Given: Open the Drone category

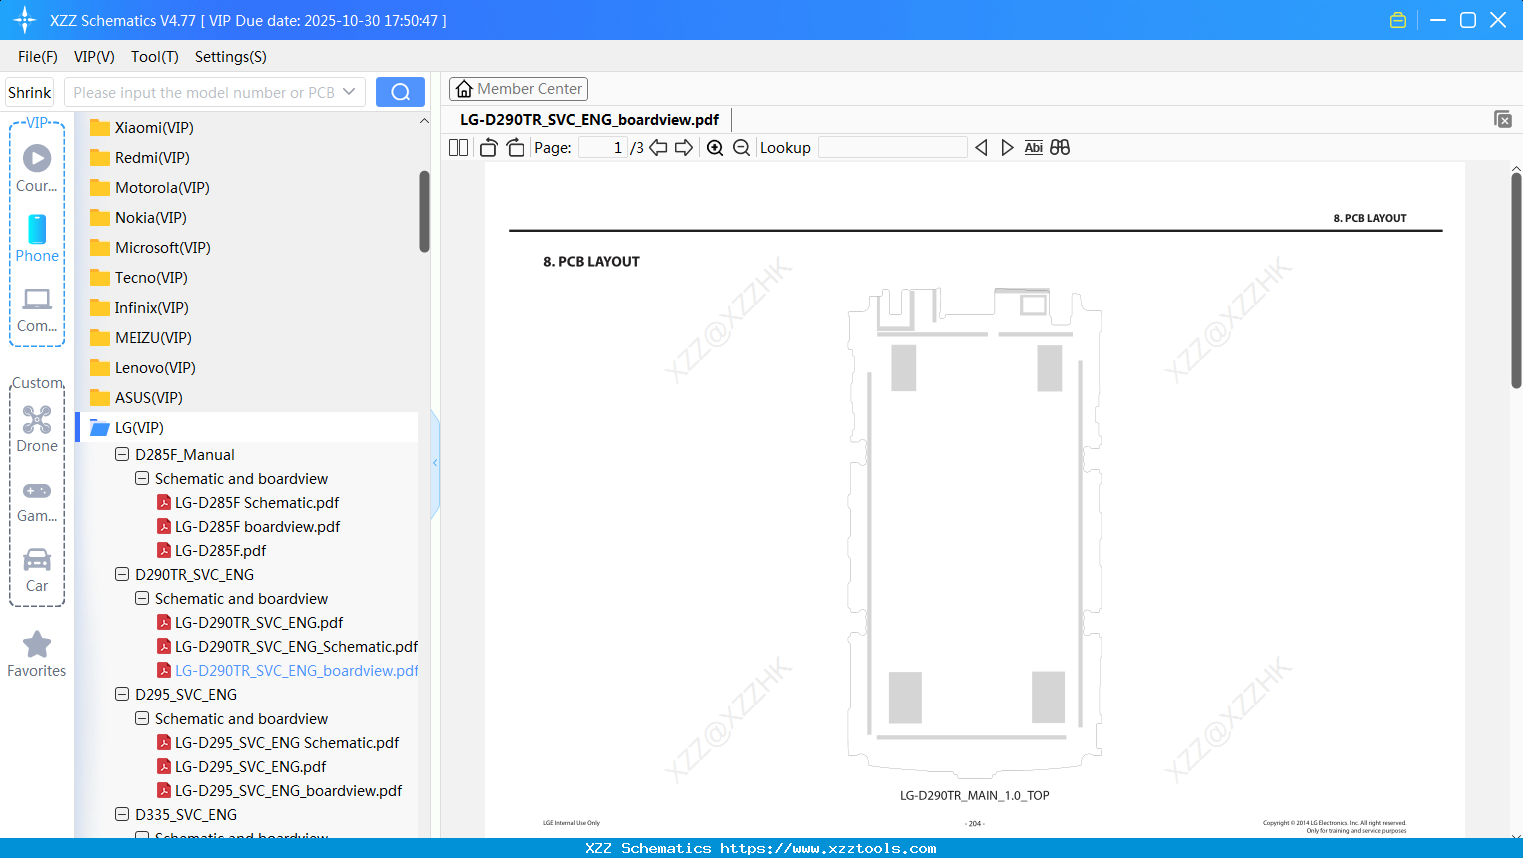Looking at the screenshot, I should 37,429.
